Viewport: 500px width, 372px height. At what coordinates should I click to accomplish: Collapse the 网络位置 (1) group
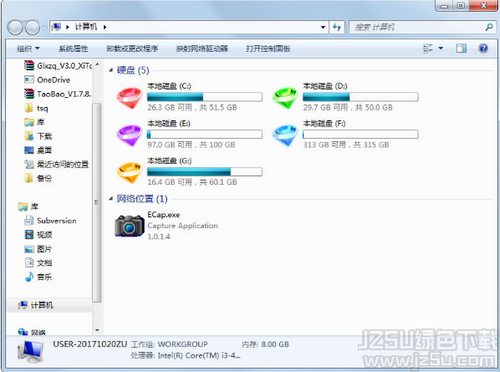tap(111, 199)
